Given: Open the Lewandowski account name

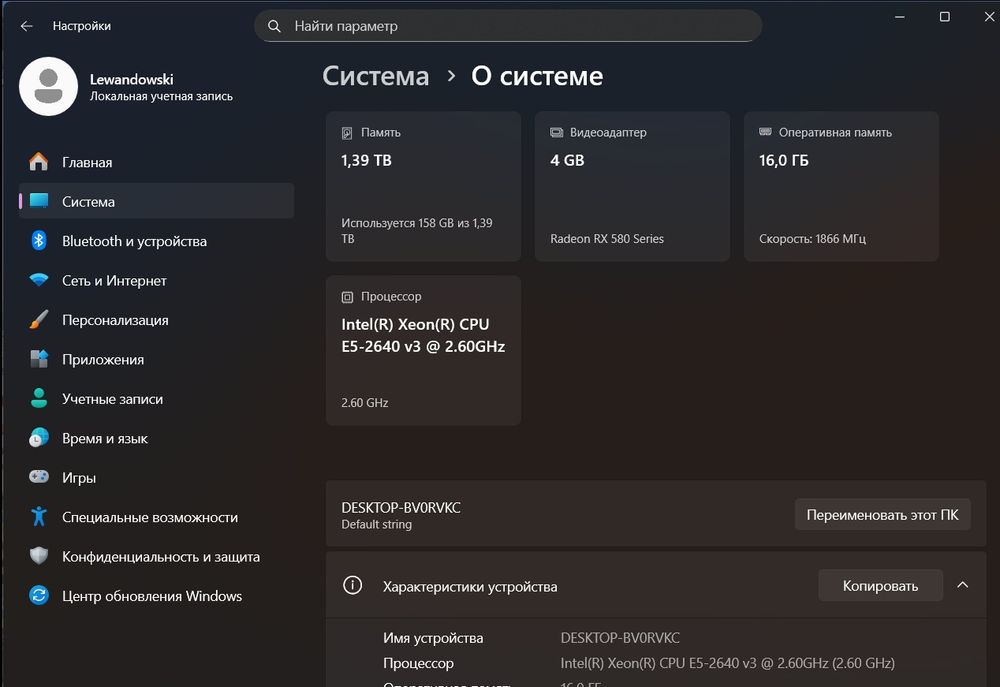Looking at the screenshot, I should (131, 79).
